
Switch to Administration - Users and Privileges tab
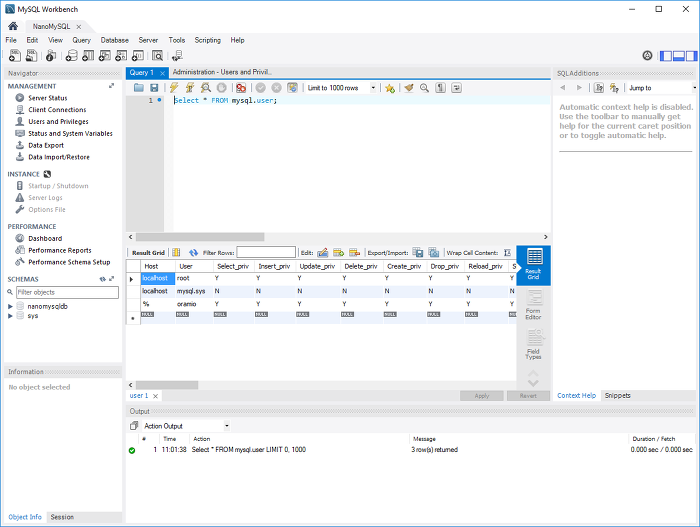(222, 72)
